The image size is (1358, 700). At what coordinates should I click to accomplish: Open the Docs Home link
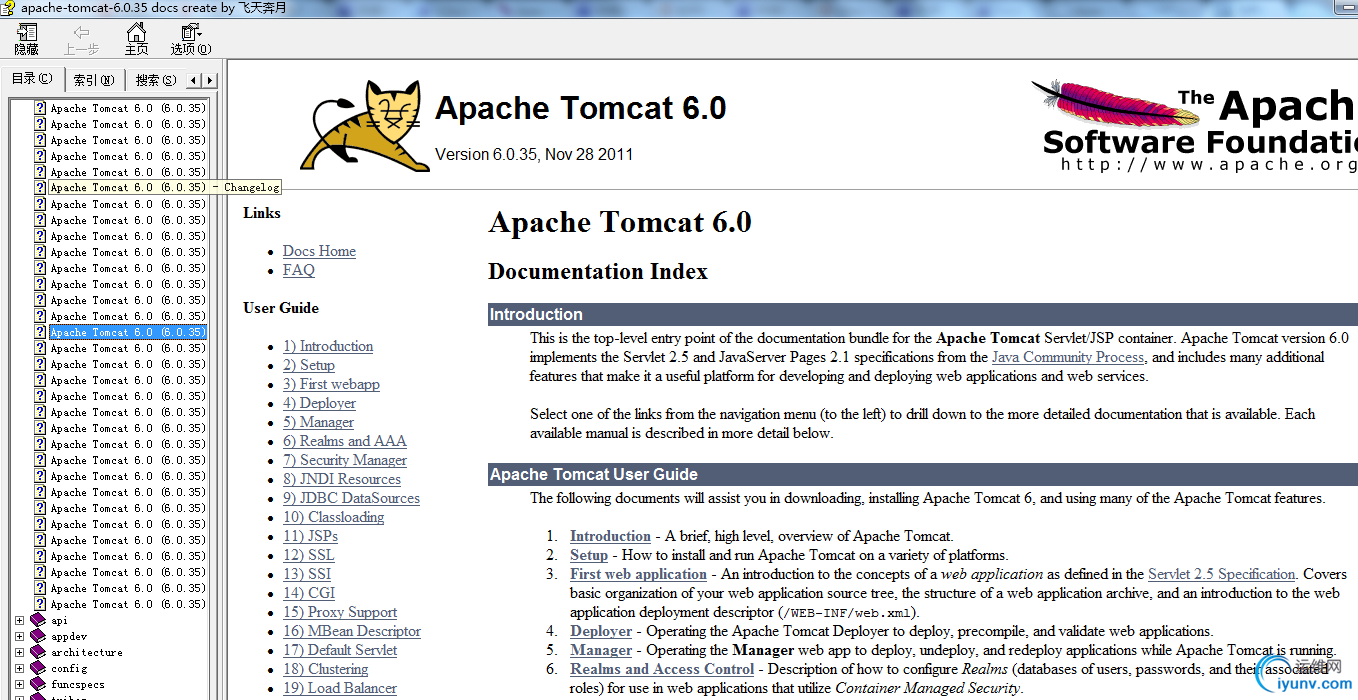(319, 251)
